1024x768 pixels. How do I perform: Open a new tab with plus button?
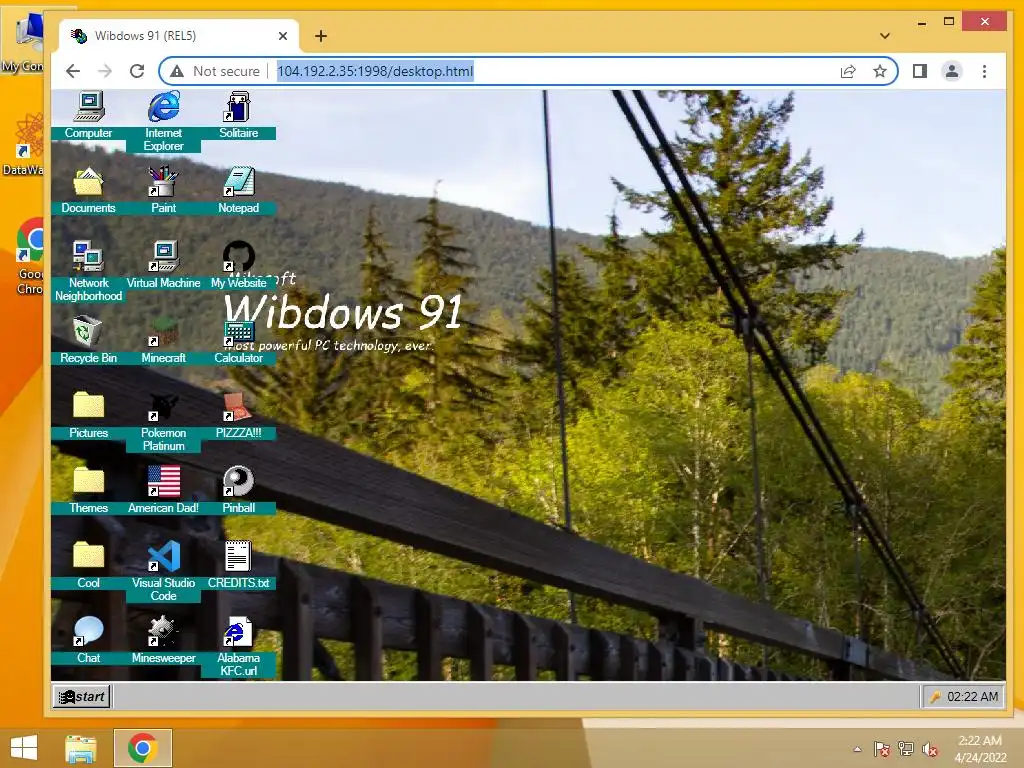pyautogui.click(x=321, y=36)
